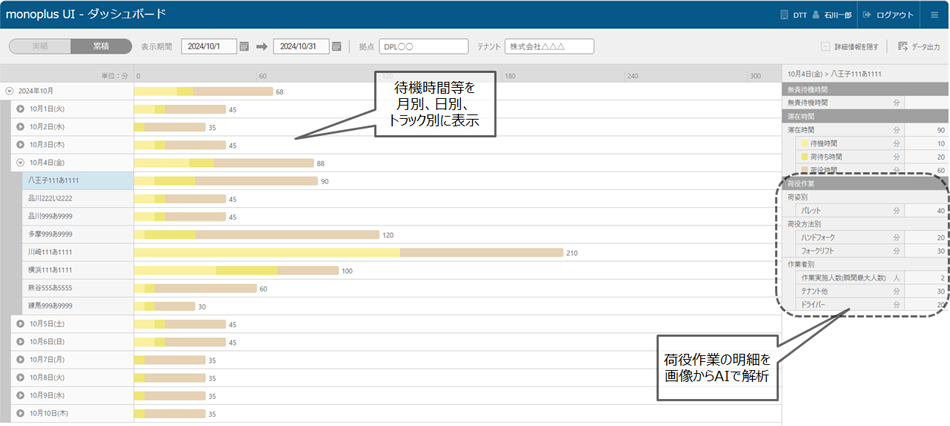Click the DTT building icon
The image size is (950, 426).
[x=785, y=15]
